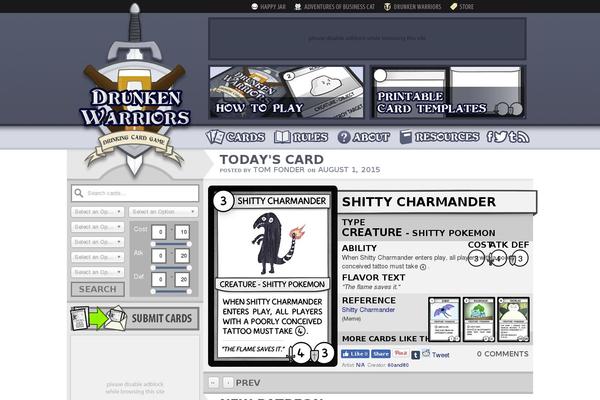Open the How To Play banner
This screenshot has width=600, height=400.
[x=286, y=92]
